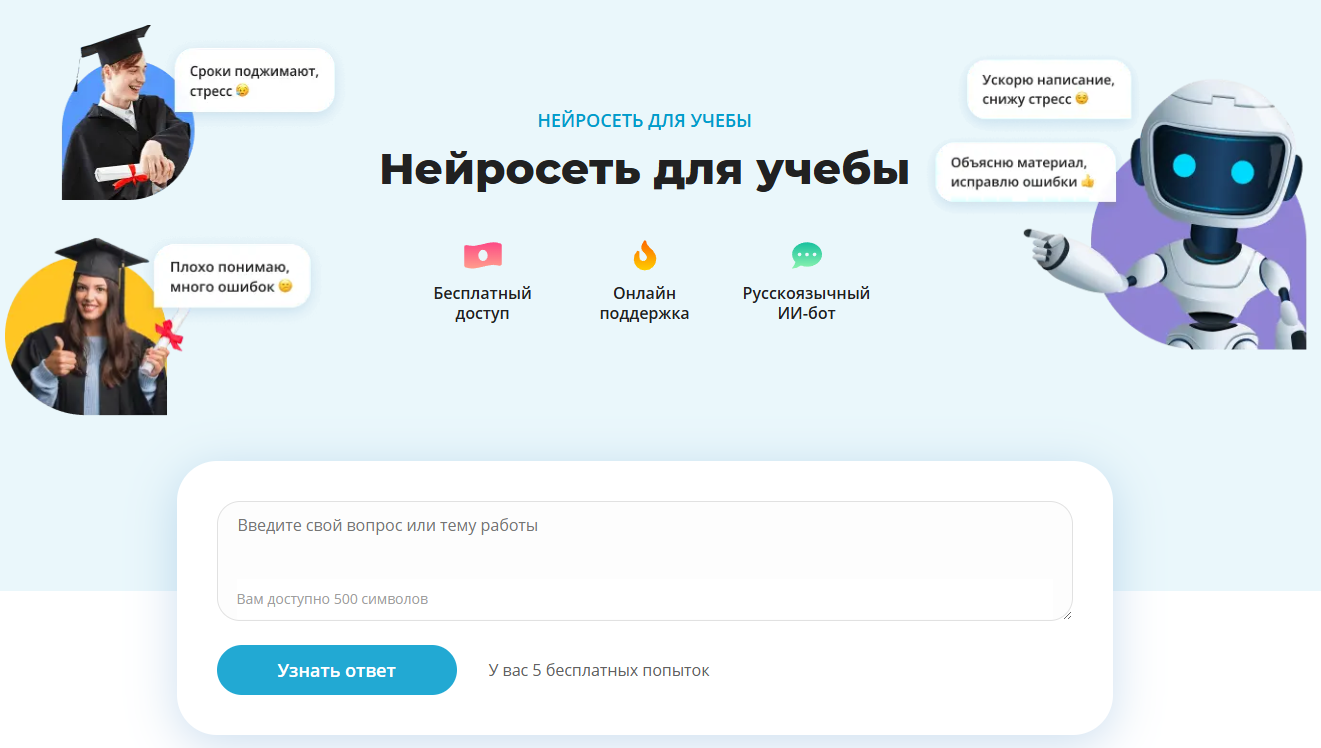
Task: Click the emoji after 'стресс' in the top-left bubble
Action: 242,91
